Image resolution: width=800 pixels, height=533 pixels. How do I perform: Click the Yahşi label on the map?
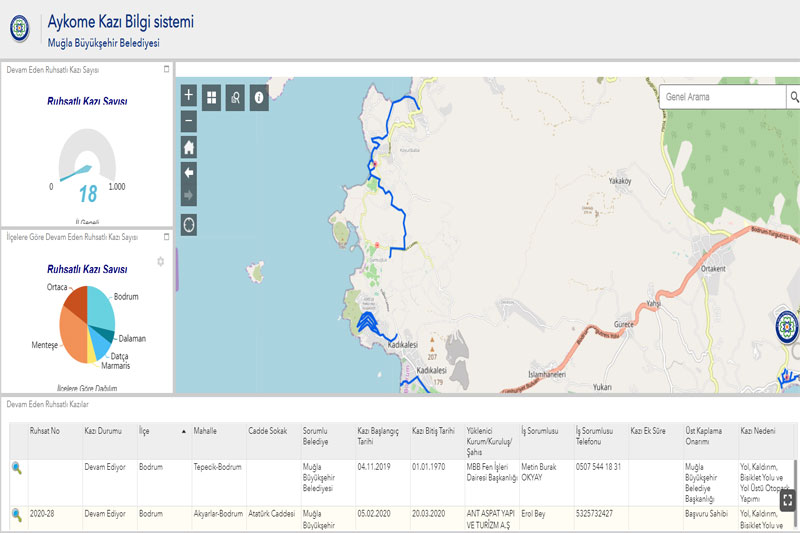(x=654, y=303)
